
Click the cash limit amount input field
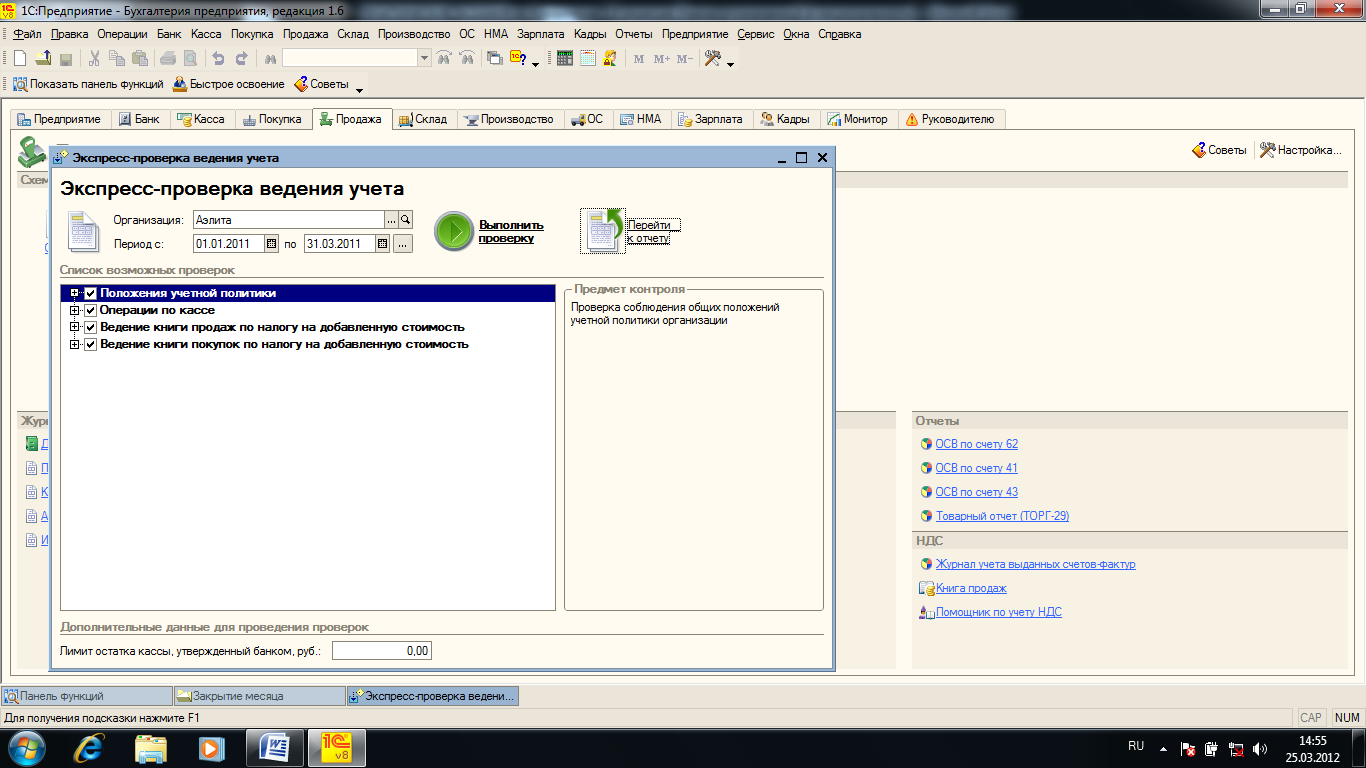[x=382, y=651]
